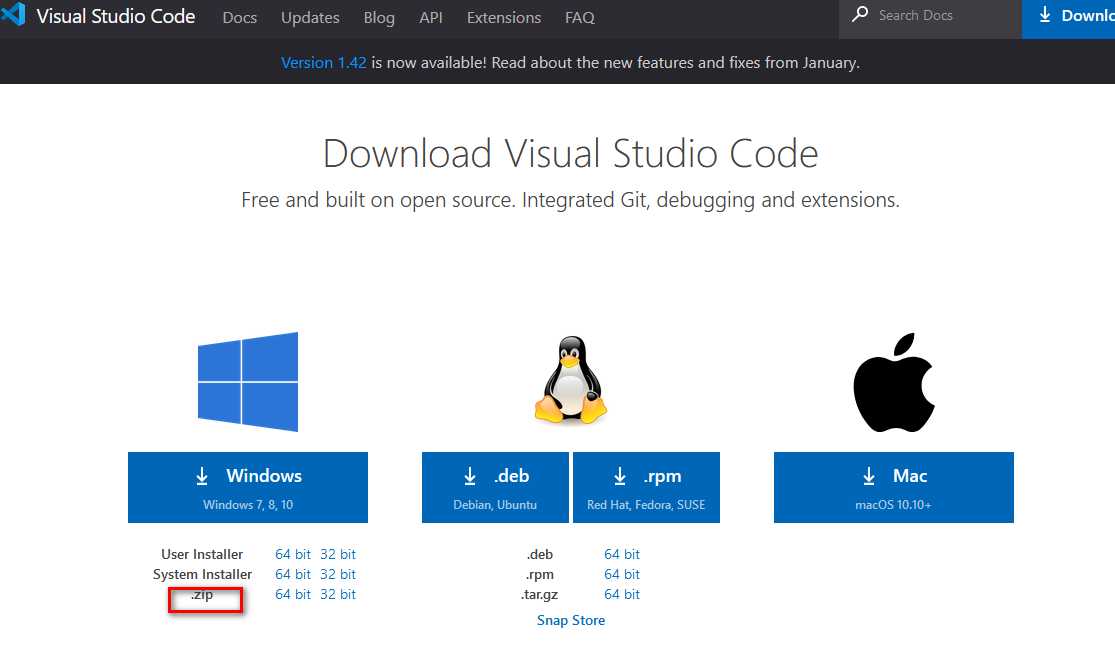Click the Apple logo image

click(894, 382)
